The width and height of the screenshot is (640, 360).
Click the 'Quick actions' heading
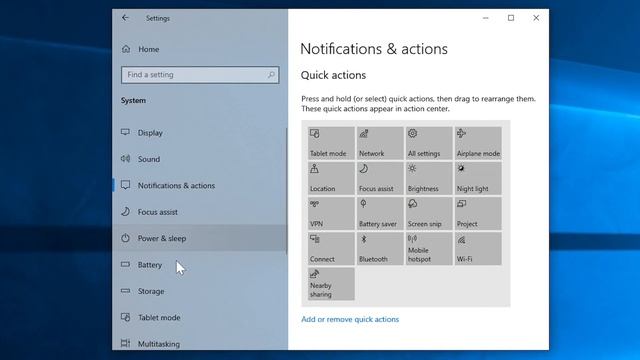click(x=333, y=75)
